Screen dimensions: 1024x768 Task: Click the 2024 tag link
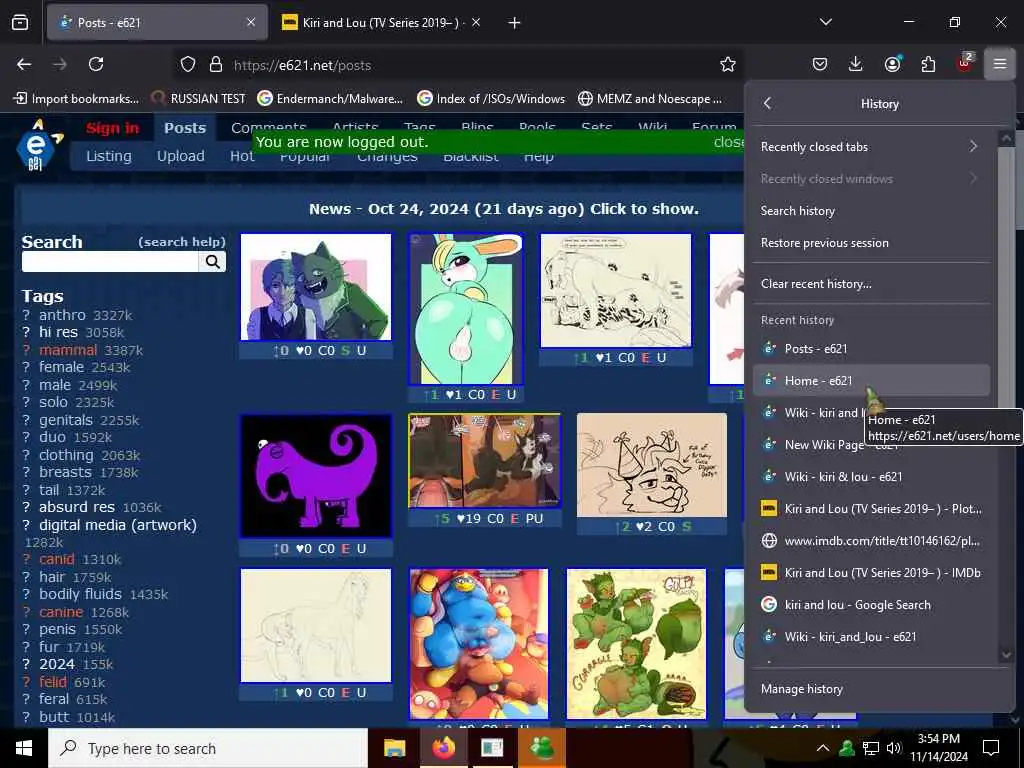click(x=57, y=664)
